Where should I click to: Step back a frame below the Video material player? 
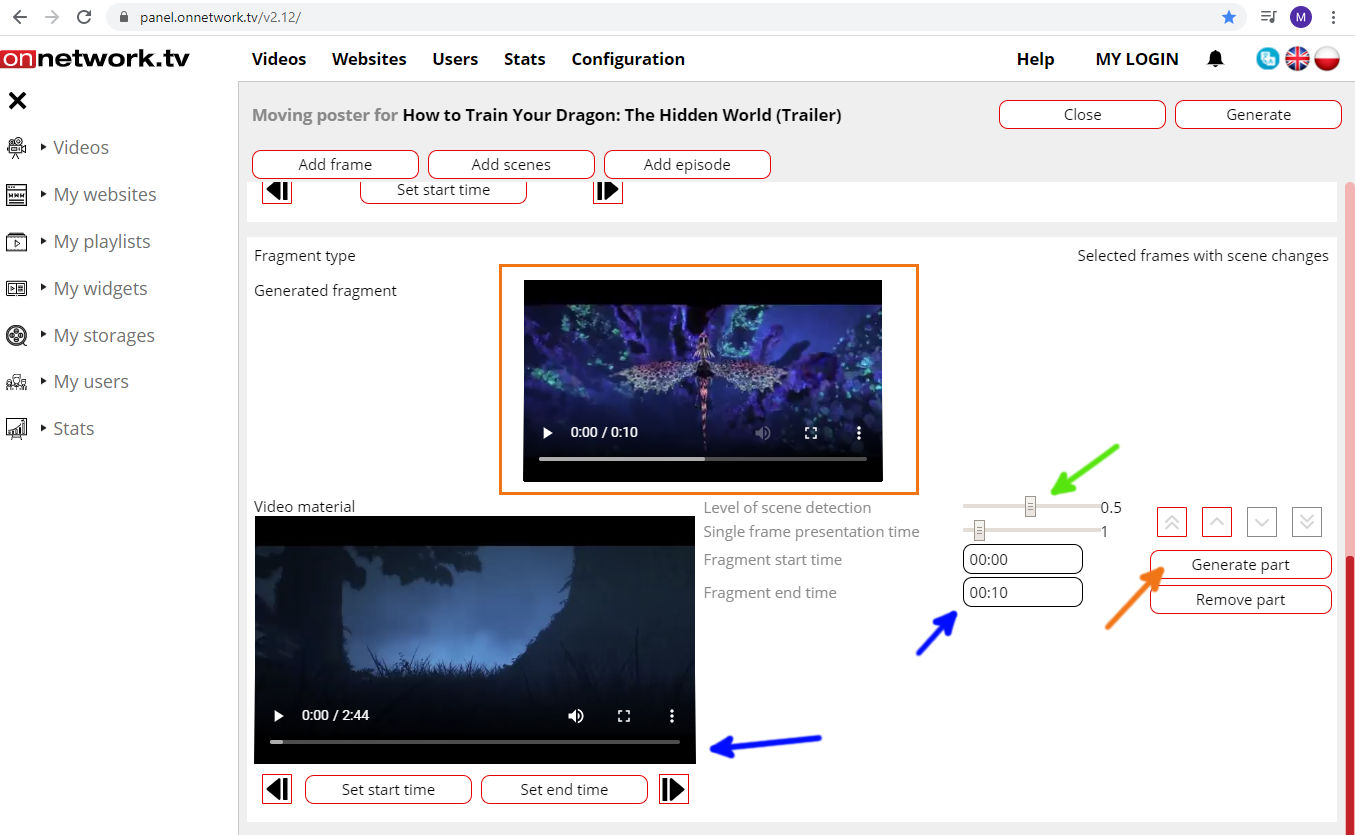pos(277,789)
